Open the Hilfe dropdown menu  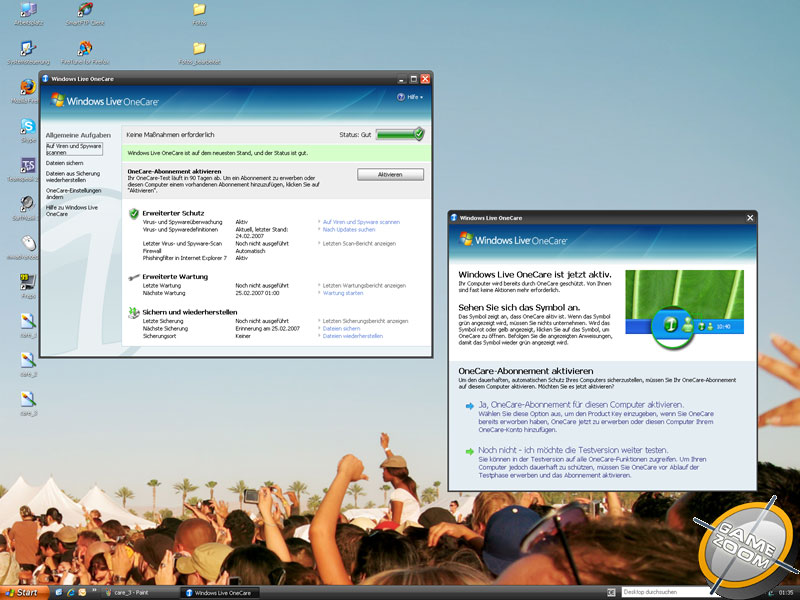click(x=410, y=97)
